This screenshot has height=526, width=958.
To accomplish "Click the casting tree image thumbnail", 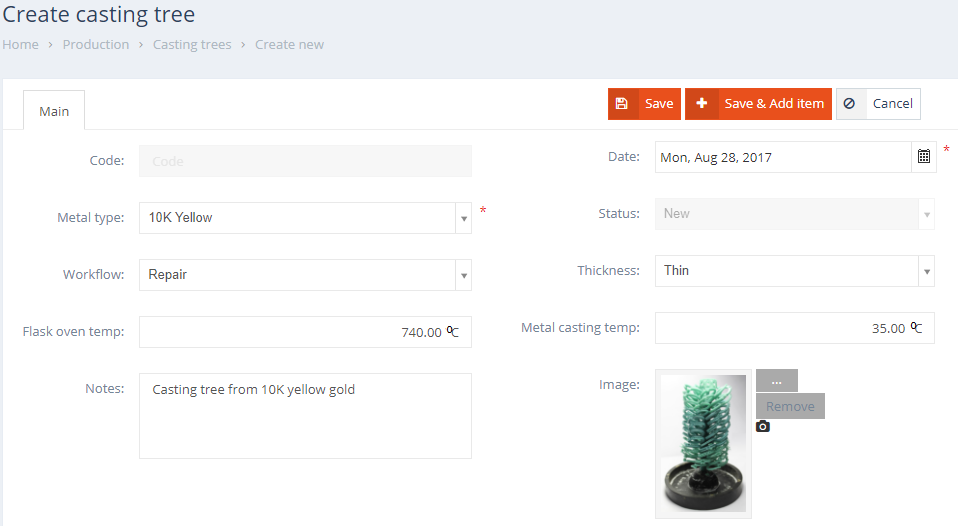I will [x=703, y=443].
